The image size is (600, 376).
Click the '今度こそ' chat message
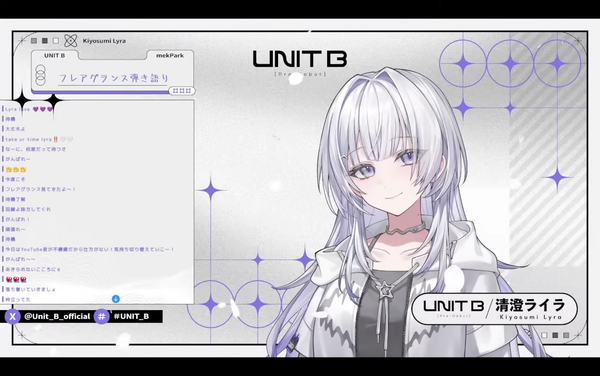(15, 179)
